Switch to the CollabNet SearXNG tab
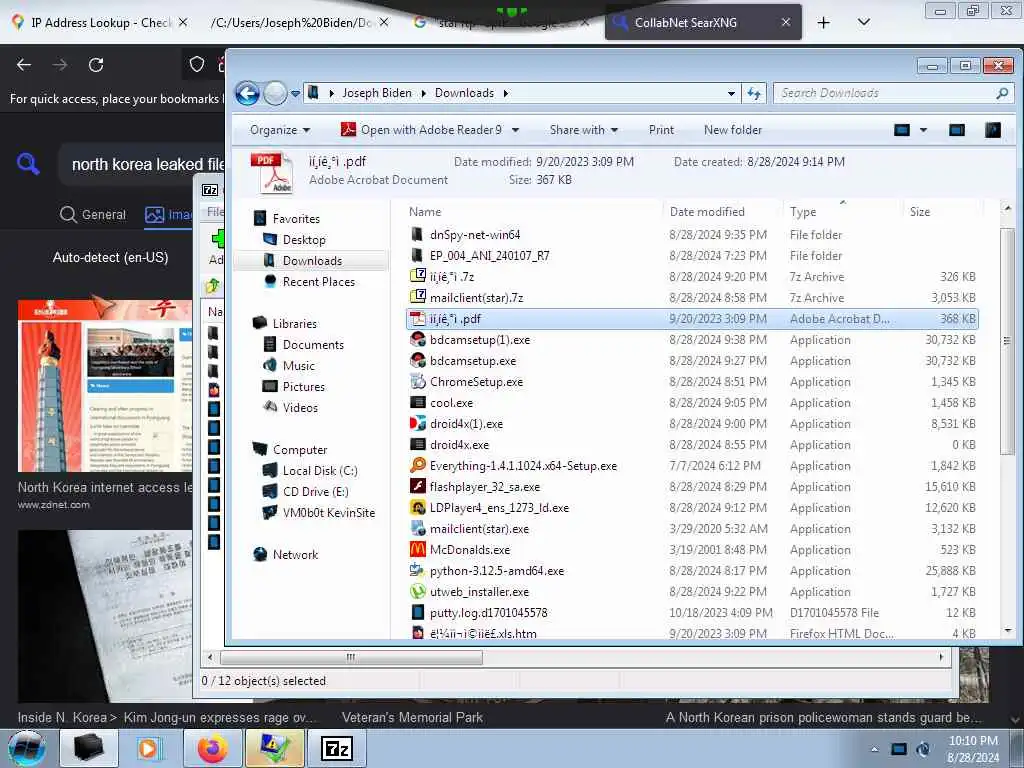 pos(703,22)
